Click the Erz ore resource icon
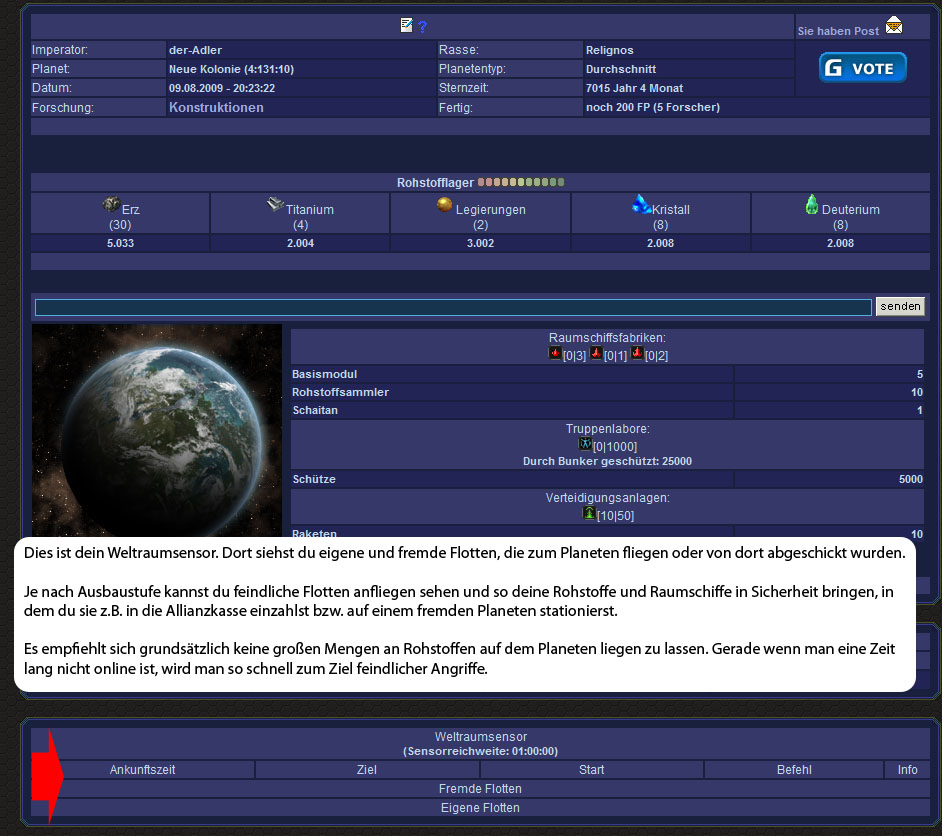The width and height of the screenshot is (942, 836). click(112, 204)
